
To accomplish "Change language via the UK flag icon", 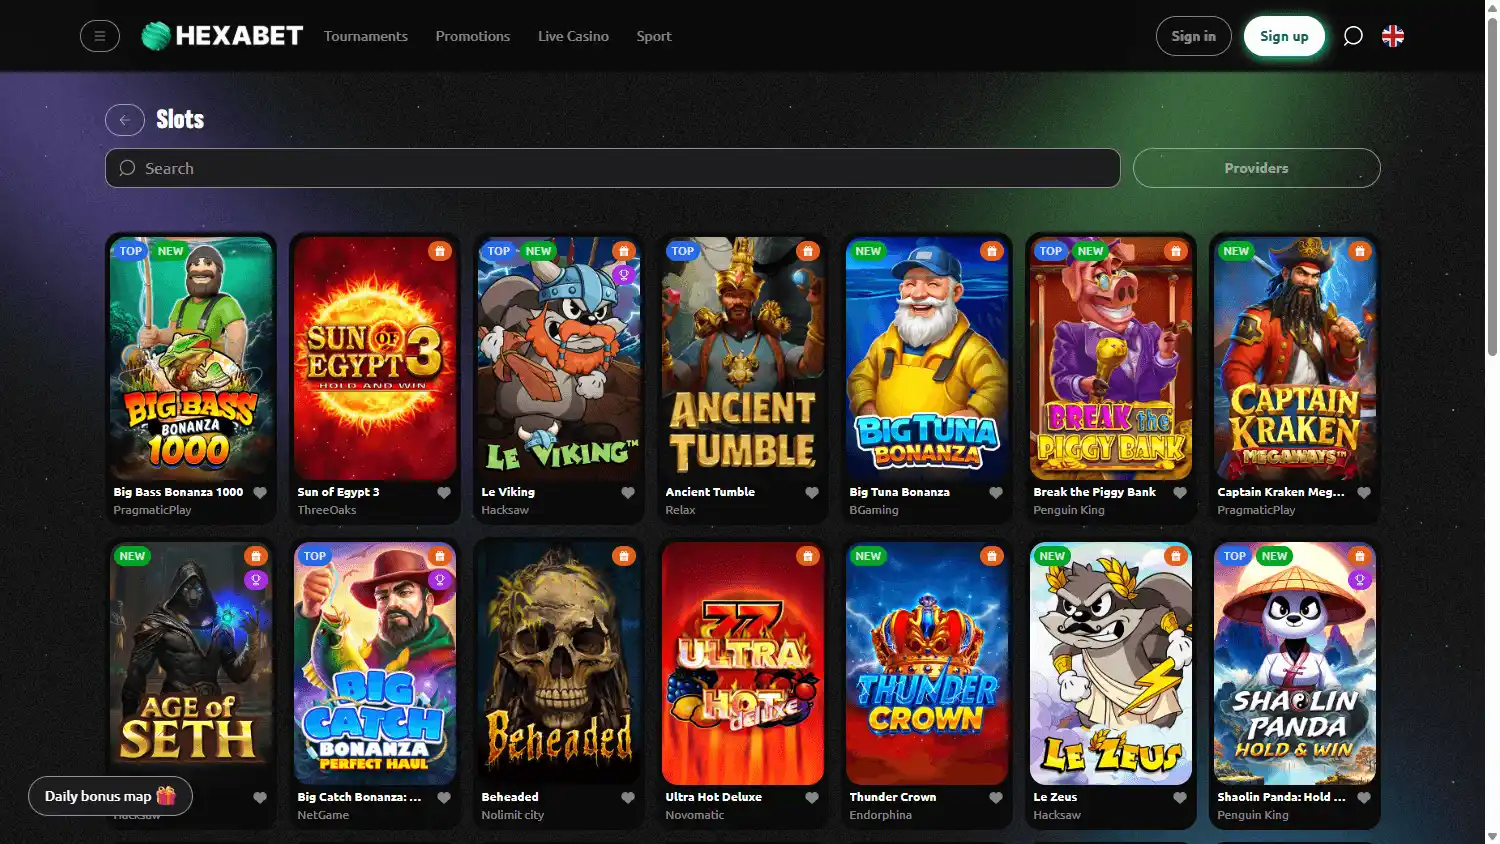I will (1393, 36).
